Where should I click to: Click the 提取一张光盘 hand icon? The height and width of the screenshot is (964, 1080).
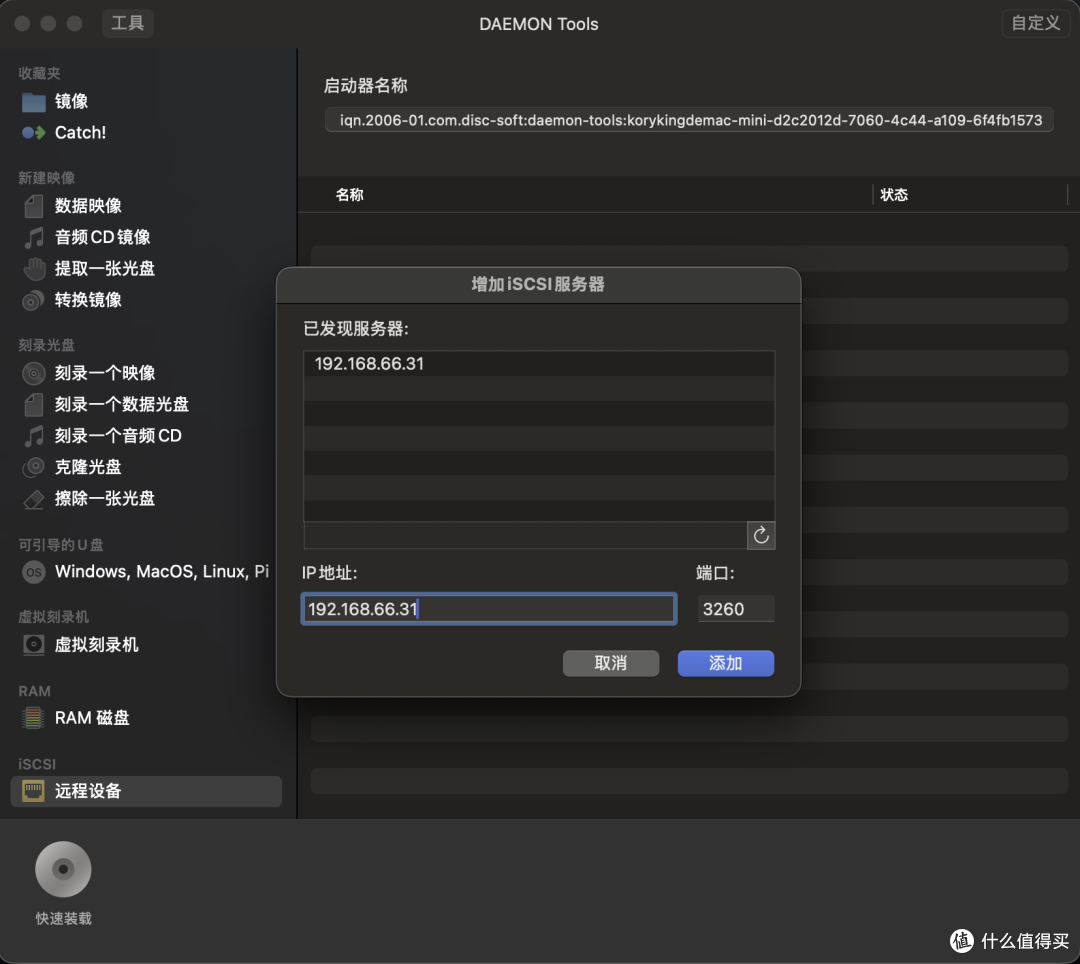33,269
